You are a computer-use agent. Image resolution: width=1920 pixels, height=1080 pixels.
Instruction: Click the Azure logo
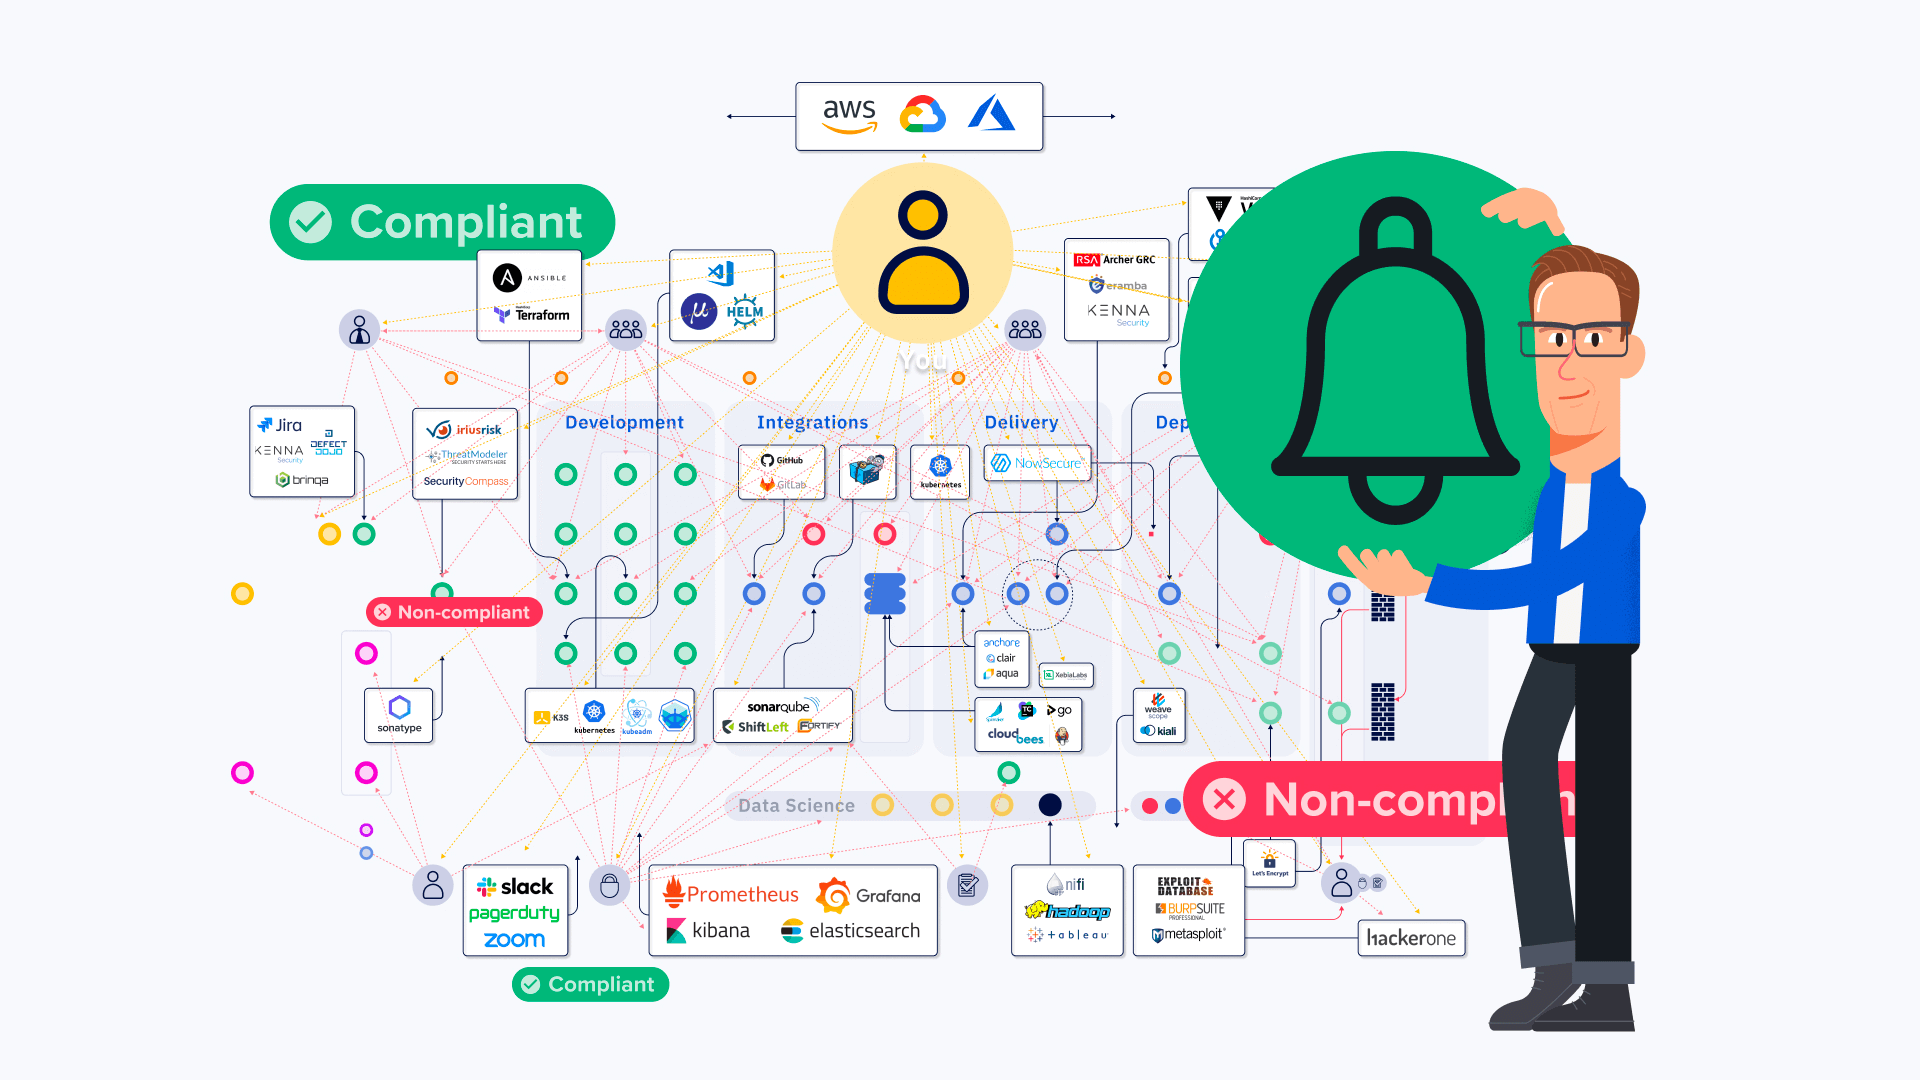[991, 114]
